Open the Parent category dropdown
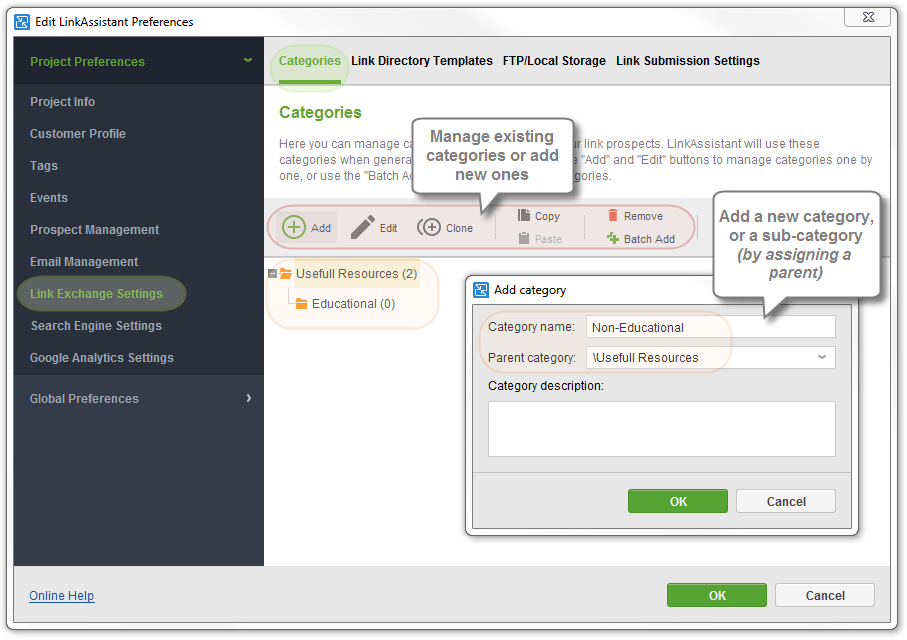Viewport: 907px width, 640px height. pos(821,357)
